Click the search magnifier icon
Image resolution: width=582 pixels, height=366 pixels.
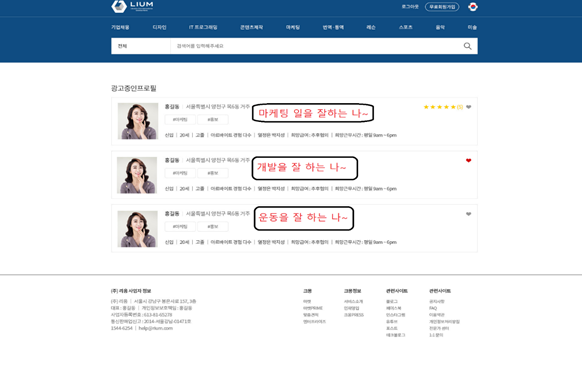[467, 46]
